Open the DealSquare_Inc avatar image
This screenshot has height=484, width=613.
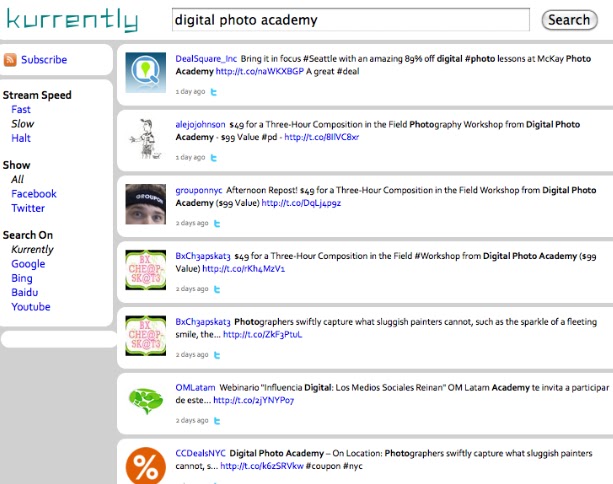pos(145,72)
